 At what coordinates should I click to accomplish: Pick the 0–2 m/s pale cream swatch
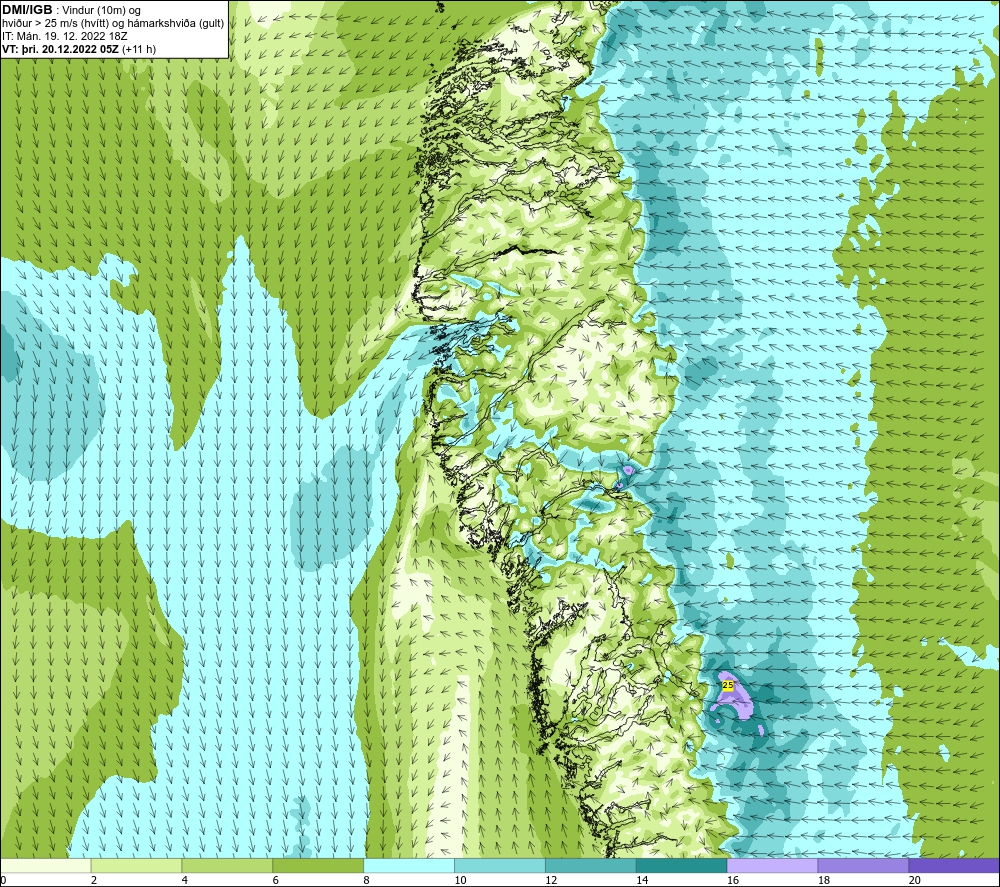[x=46, y=866]
